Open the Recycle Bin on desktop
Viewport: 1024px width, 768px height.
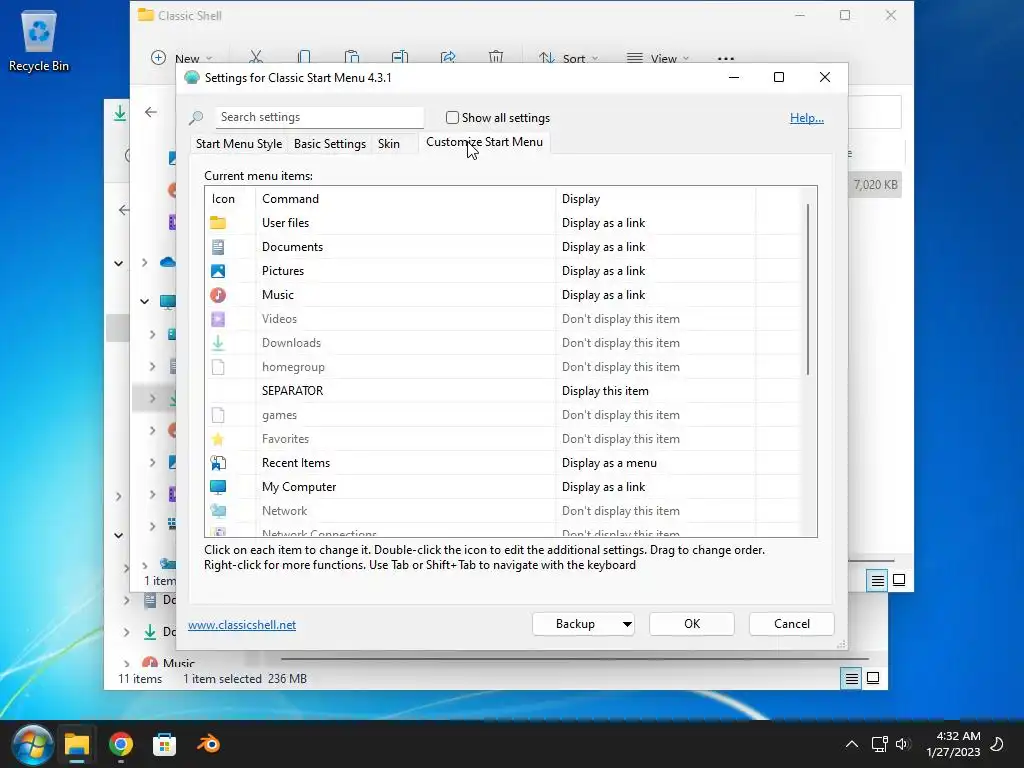pos(39,40)
